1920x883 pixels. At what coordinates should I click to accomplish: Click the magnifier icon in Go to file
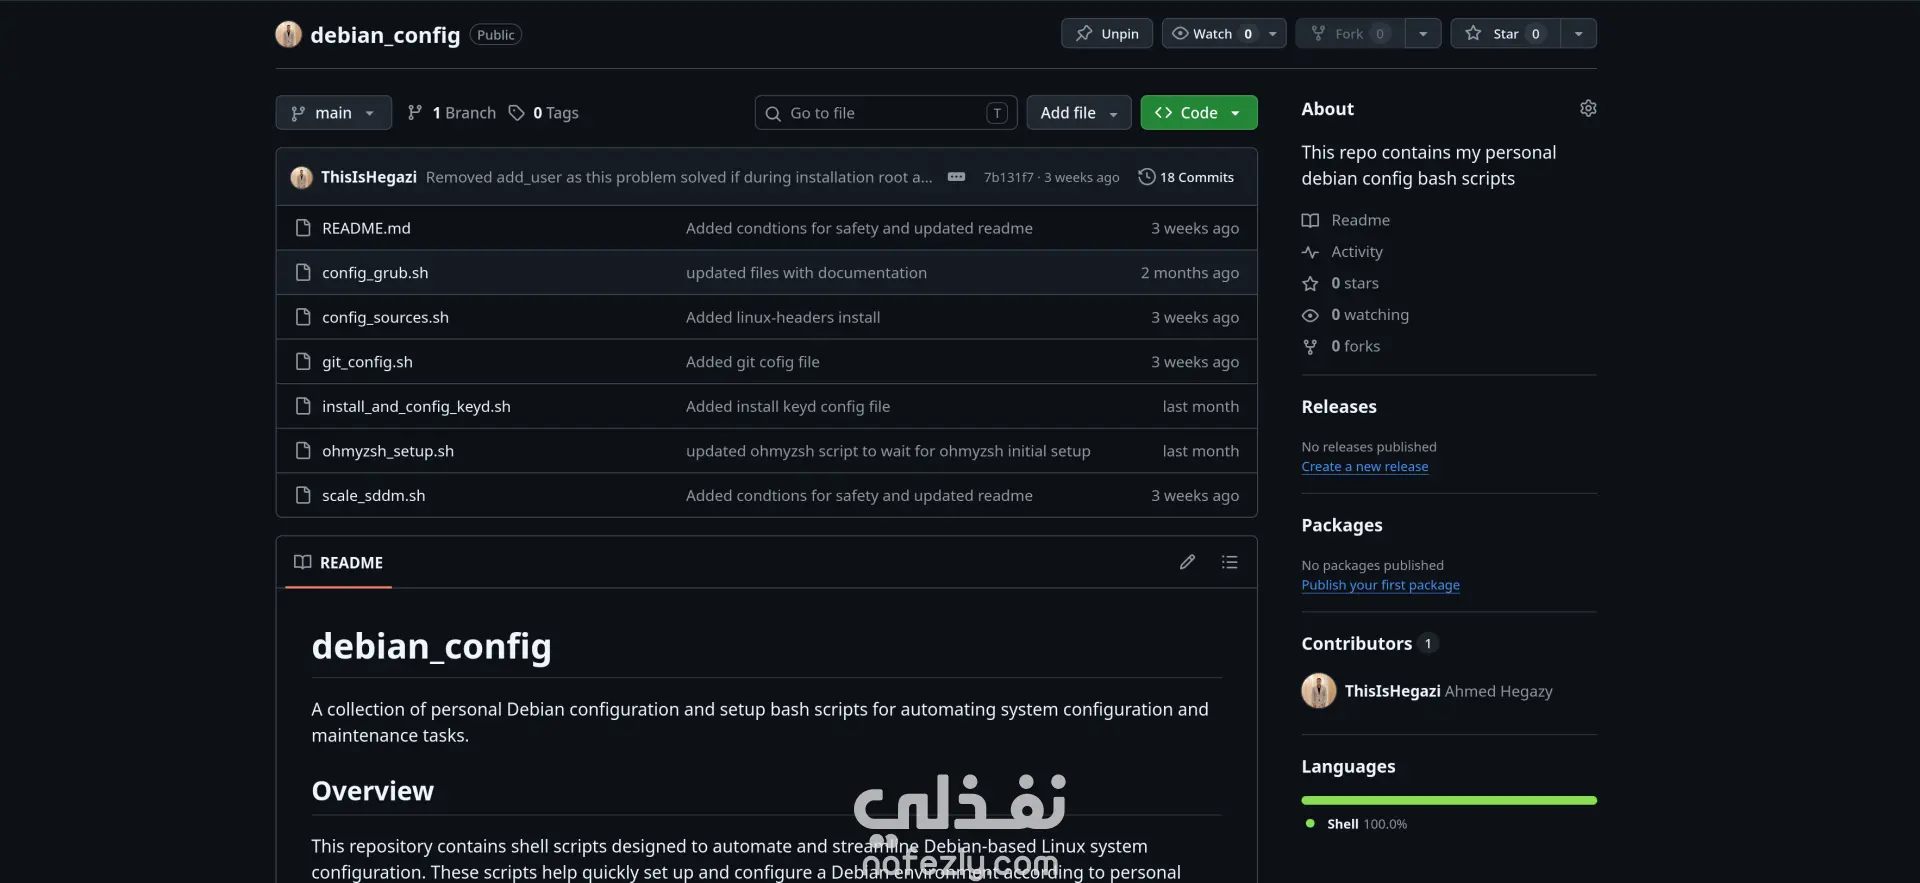coord(773,113)
